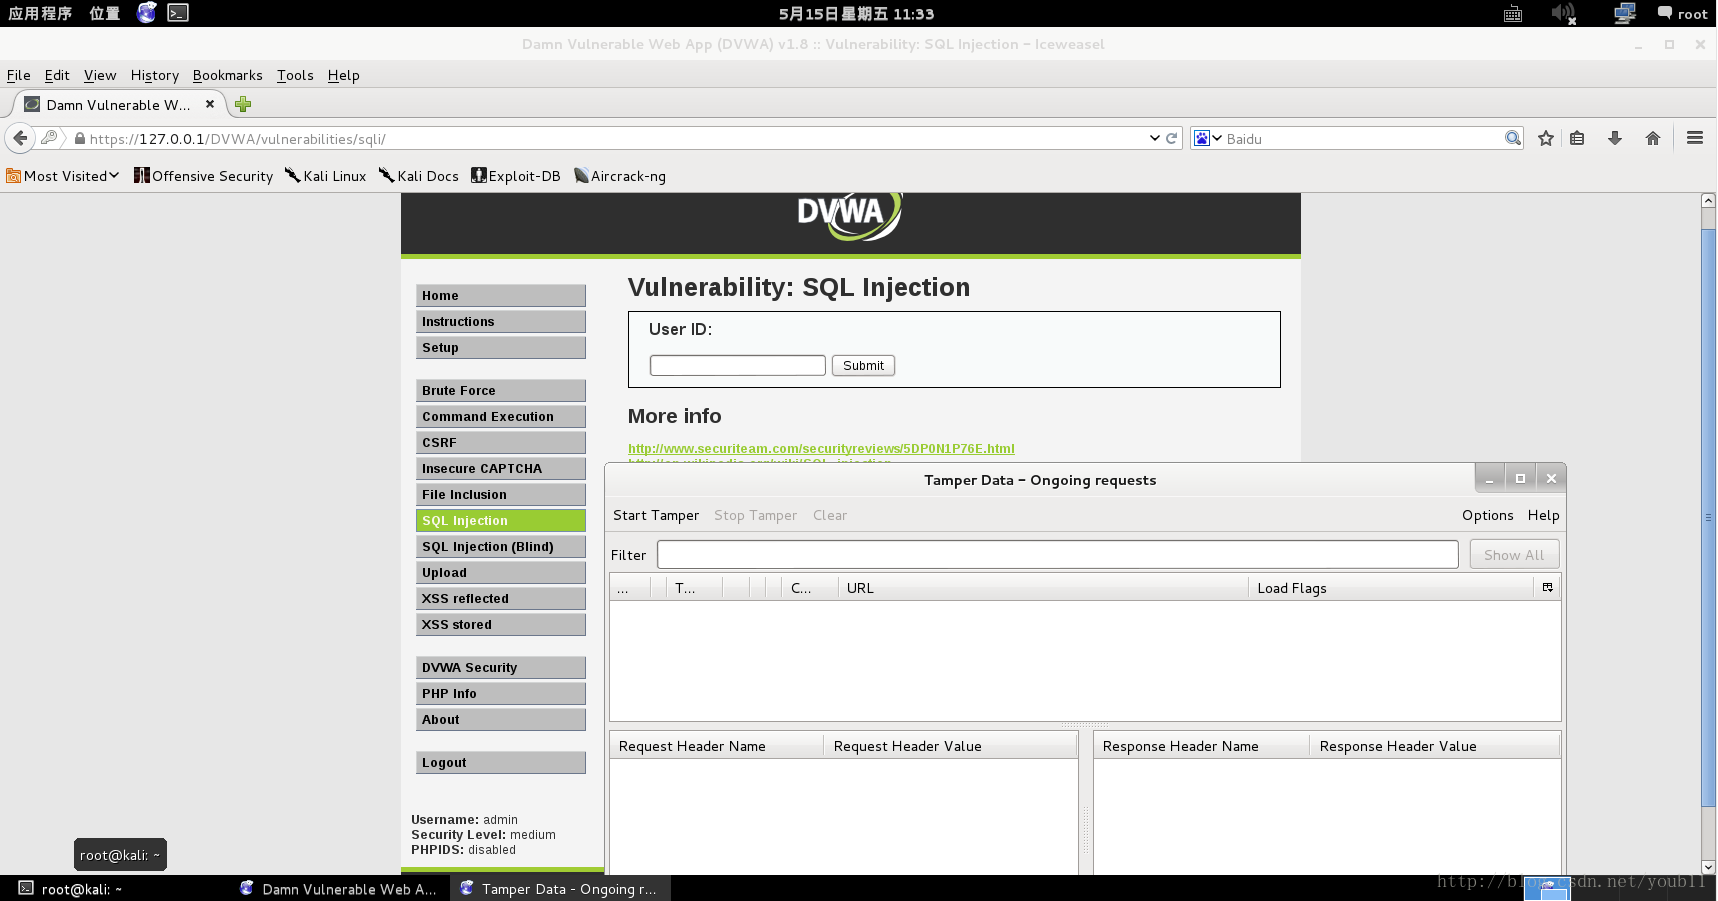Image resolution: width=1718 pixels, height=901 pixels.
Task: Open Help in Tamper Data window
Action: coord(1544,515)
